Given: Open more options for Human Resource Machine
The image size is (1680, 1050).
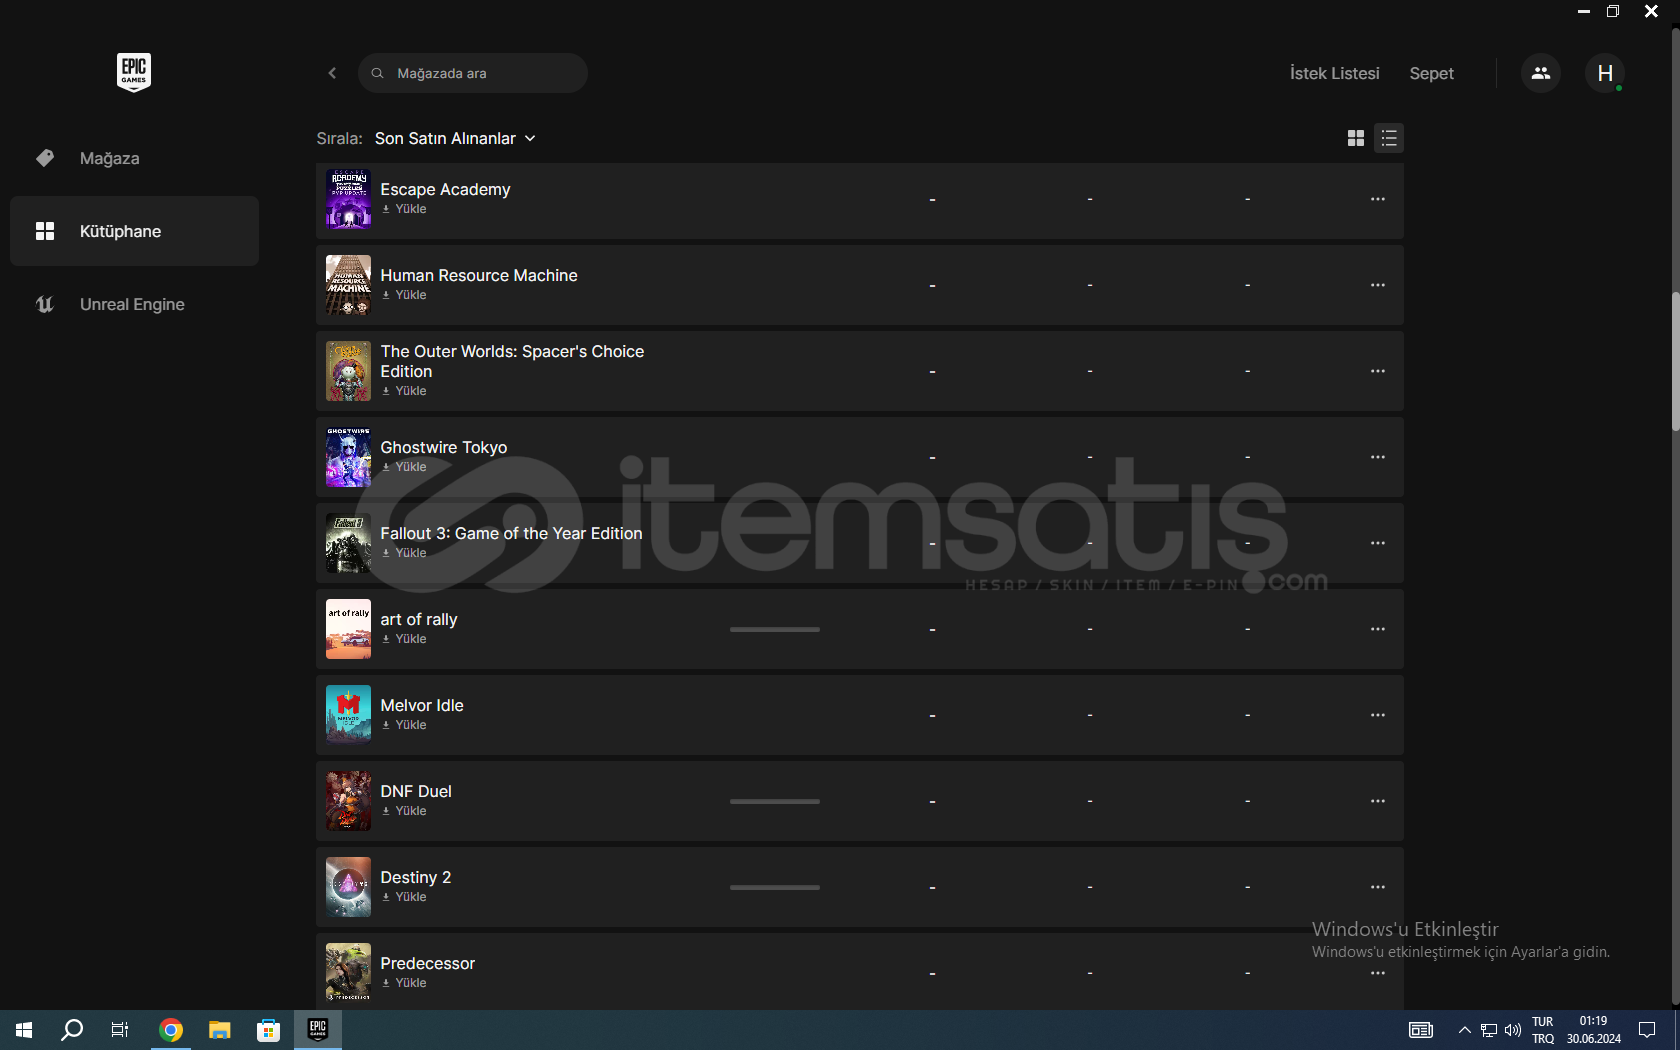Looking at the screenshot, I should [x=1378, y=285].
